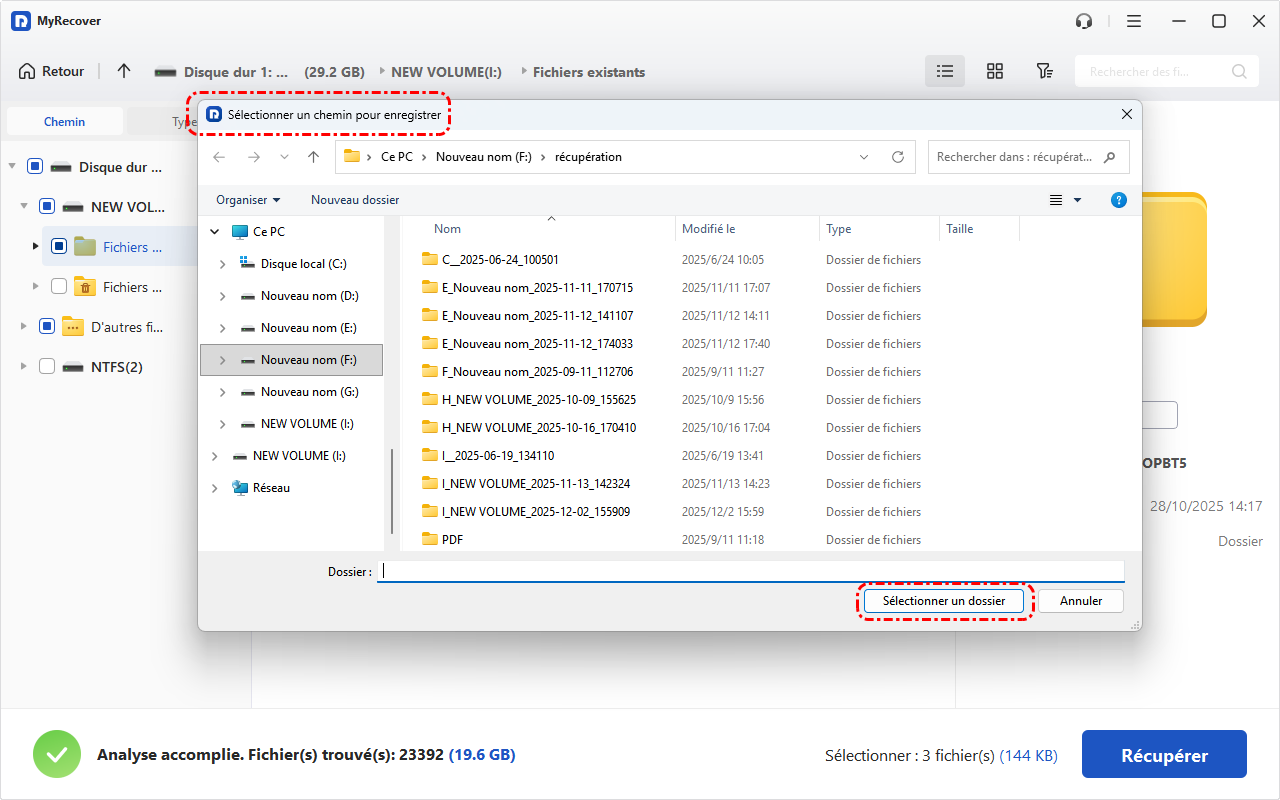The image size is (1280, 800).
Task: Click the headset support icon
Action: click(1083, 21)
